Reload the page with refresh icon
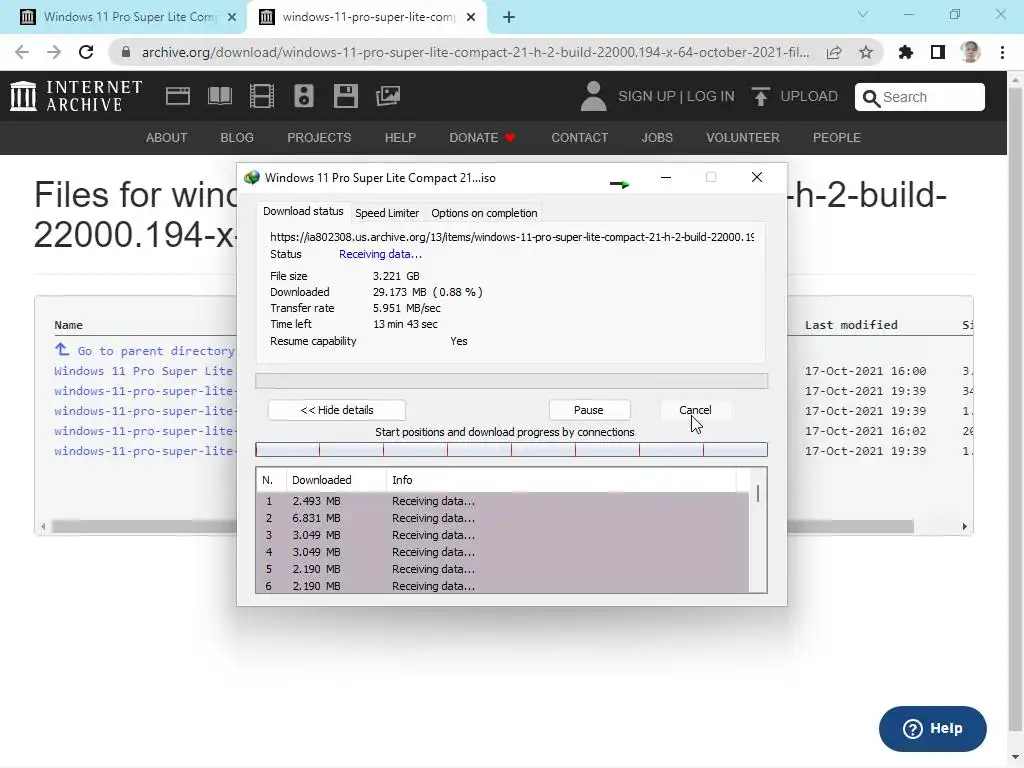The width and height of the screenshot is (1024, 768). tap(86, 52)
